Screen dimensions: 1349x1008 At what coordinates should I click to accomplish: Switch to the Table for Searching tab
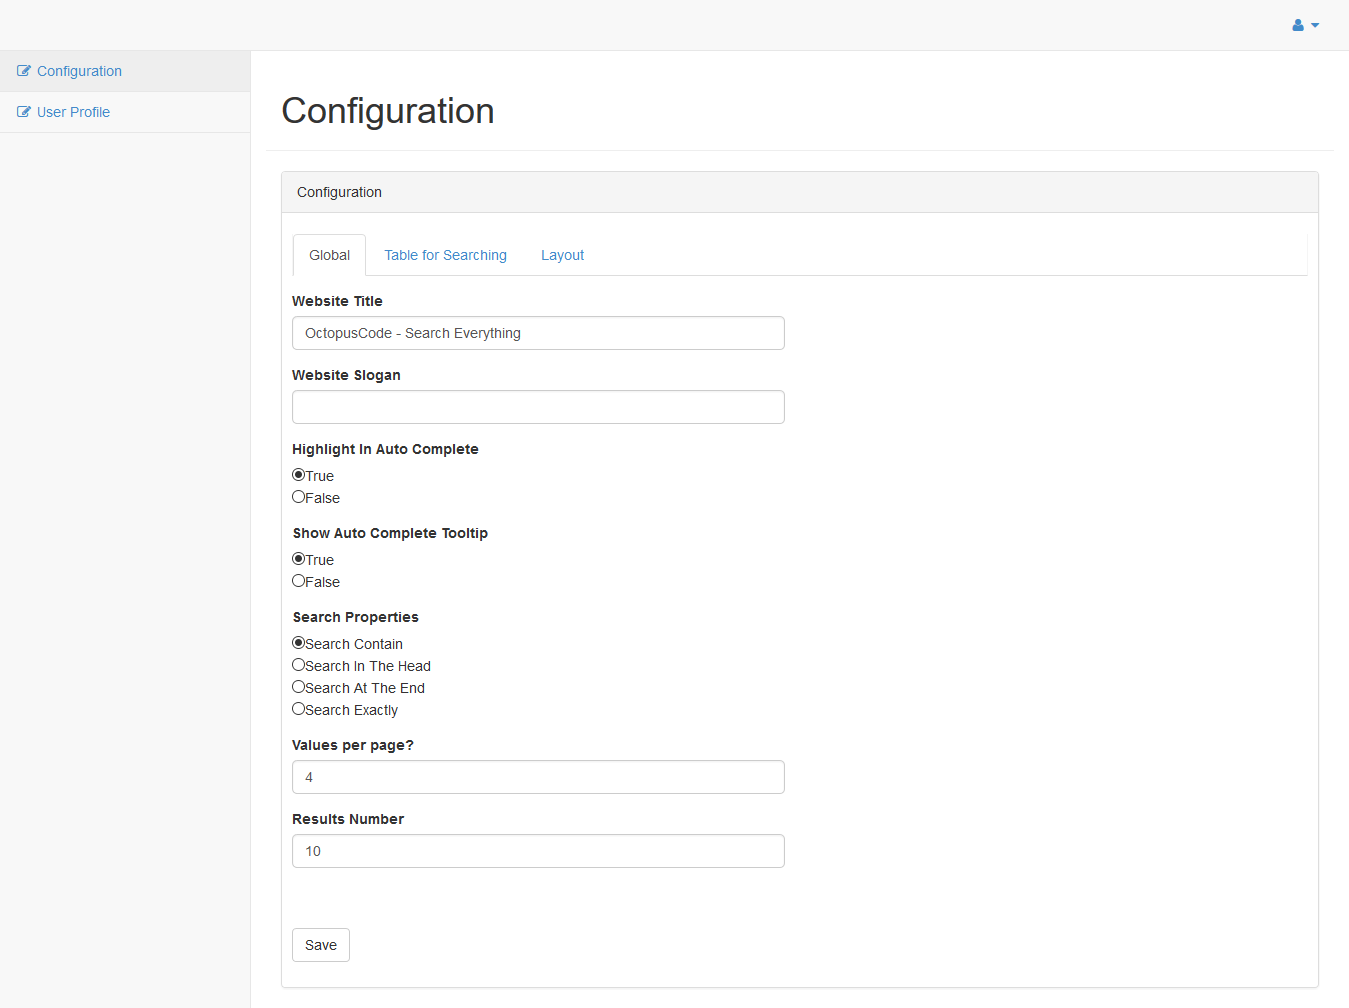[445, 255]
